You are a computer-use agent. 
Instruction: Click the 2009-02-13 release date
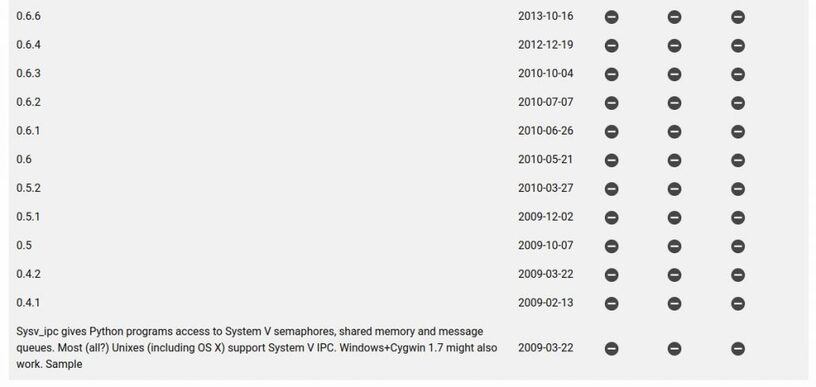click(x=545, y=302)
